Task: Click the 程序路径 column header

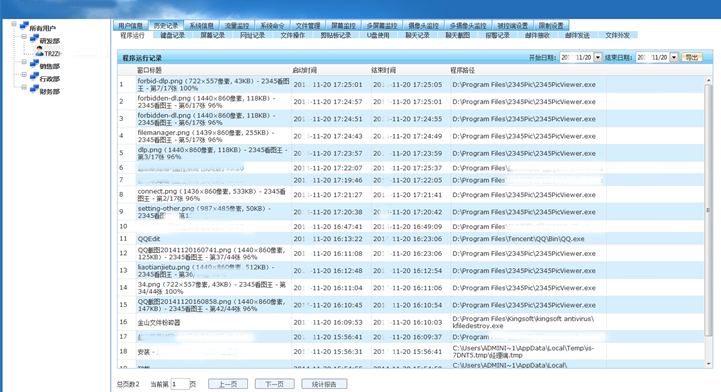Action: click(x=463, y=70)
